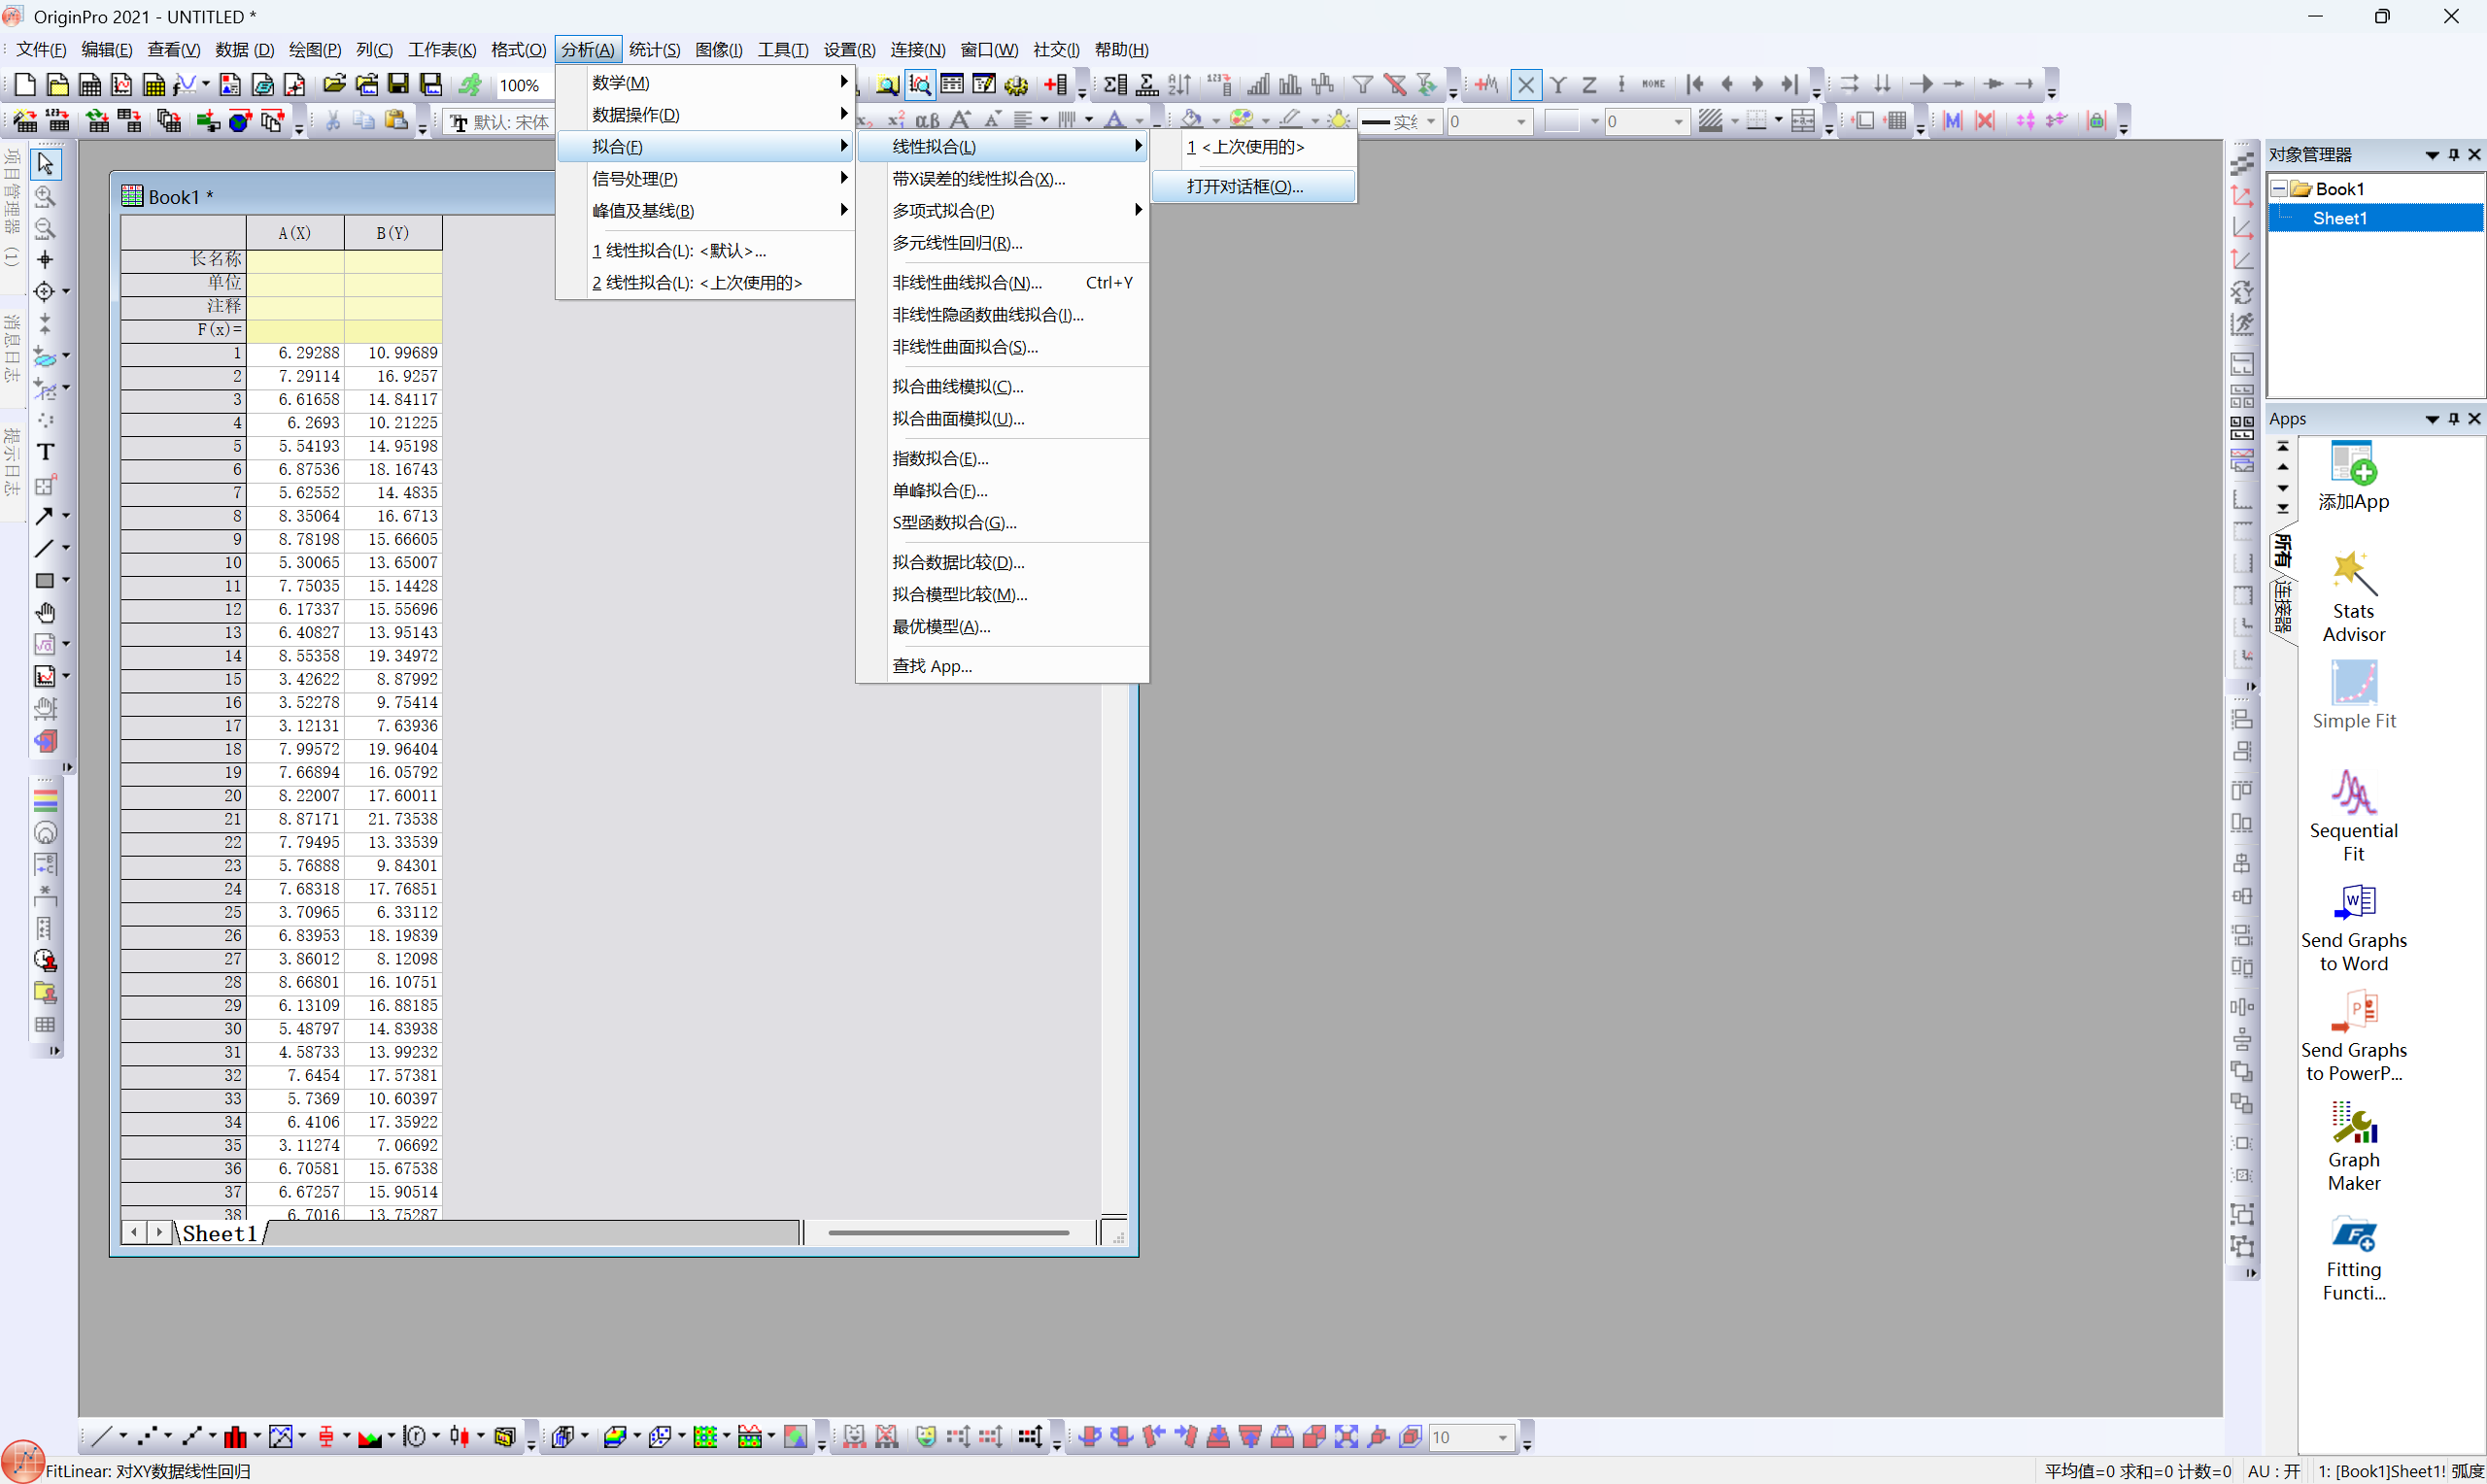Open Send Graphs to Word app

[2353, 927]
